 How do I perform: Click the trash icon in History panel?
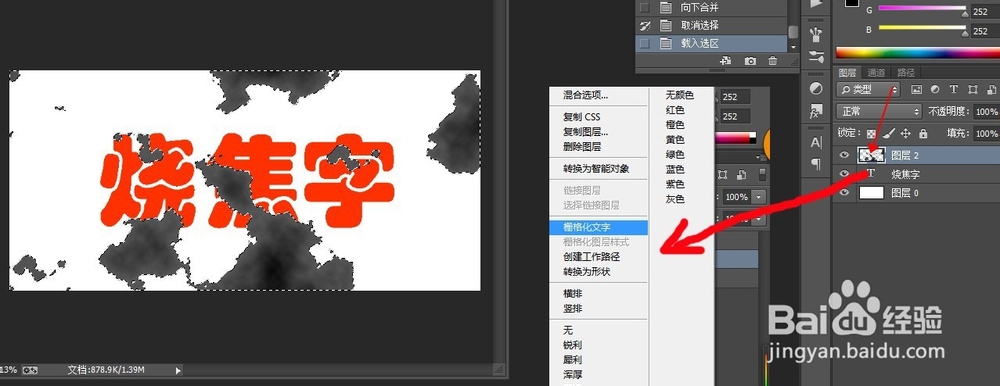coord(773,61)
